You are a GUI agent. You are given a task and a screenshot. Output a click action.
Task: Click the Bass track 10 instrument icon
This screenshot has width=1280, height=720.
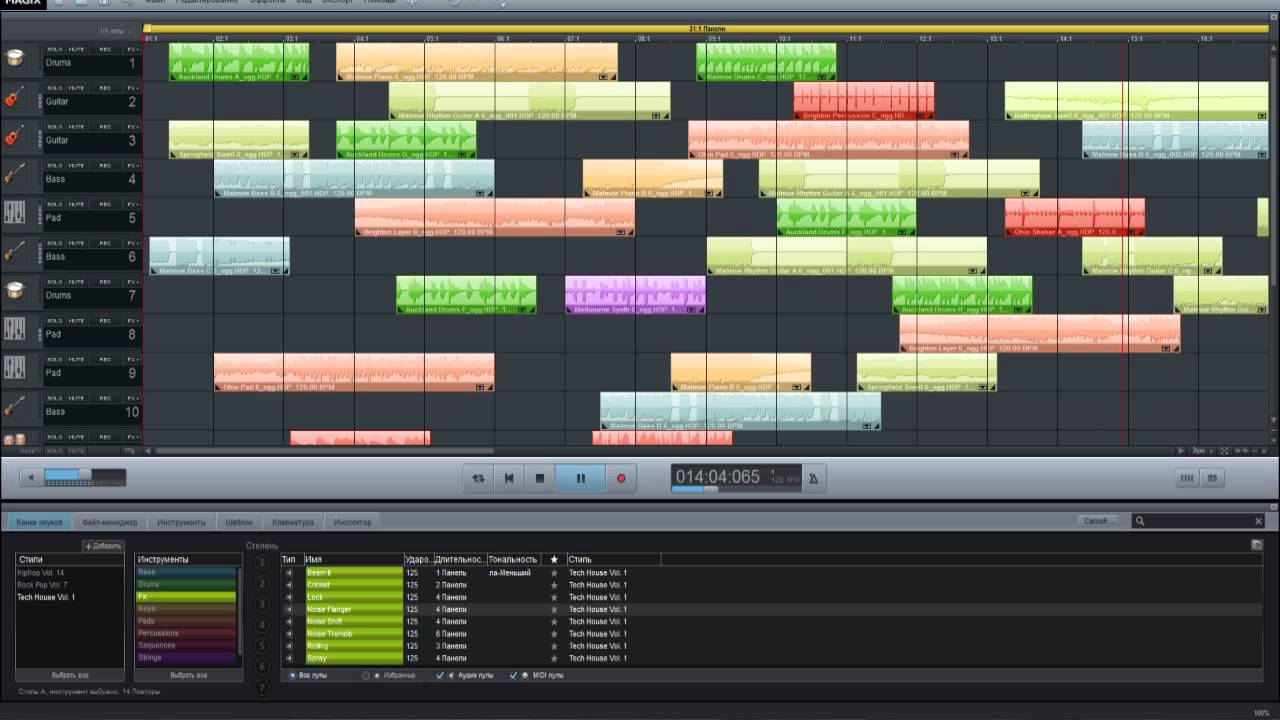[14, 407]
